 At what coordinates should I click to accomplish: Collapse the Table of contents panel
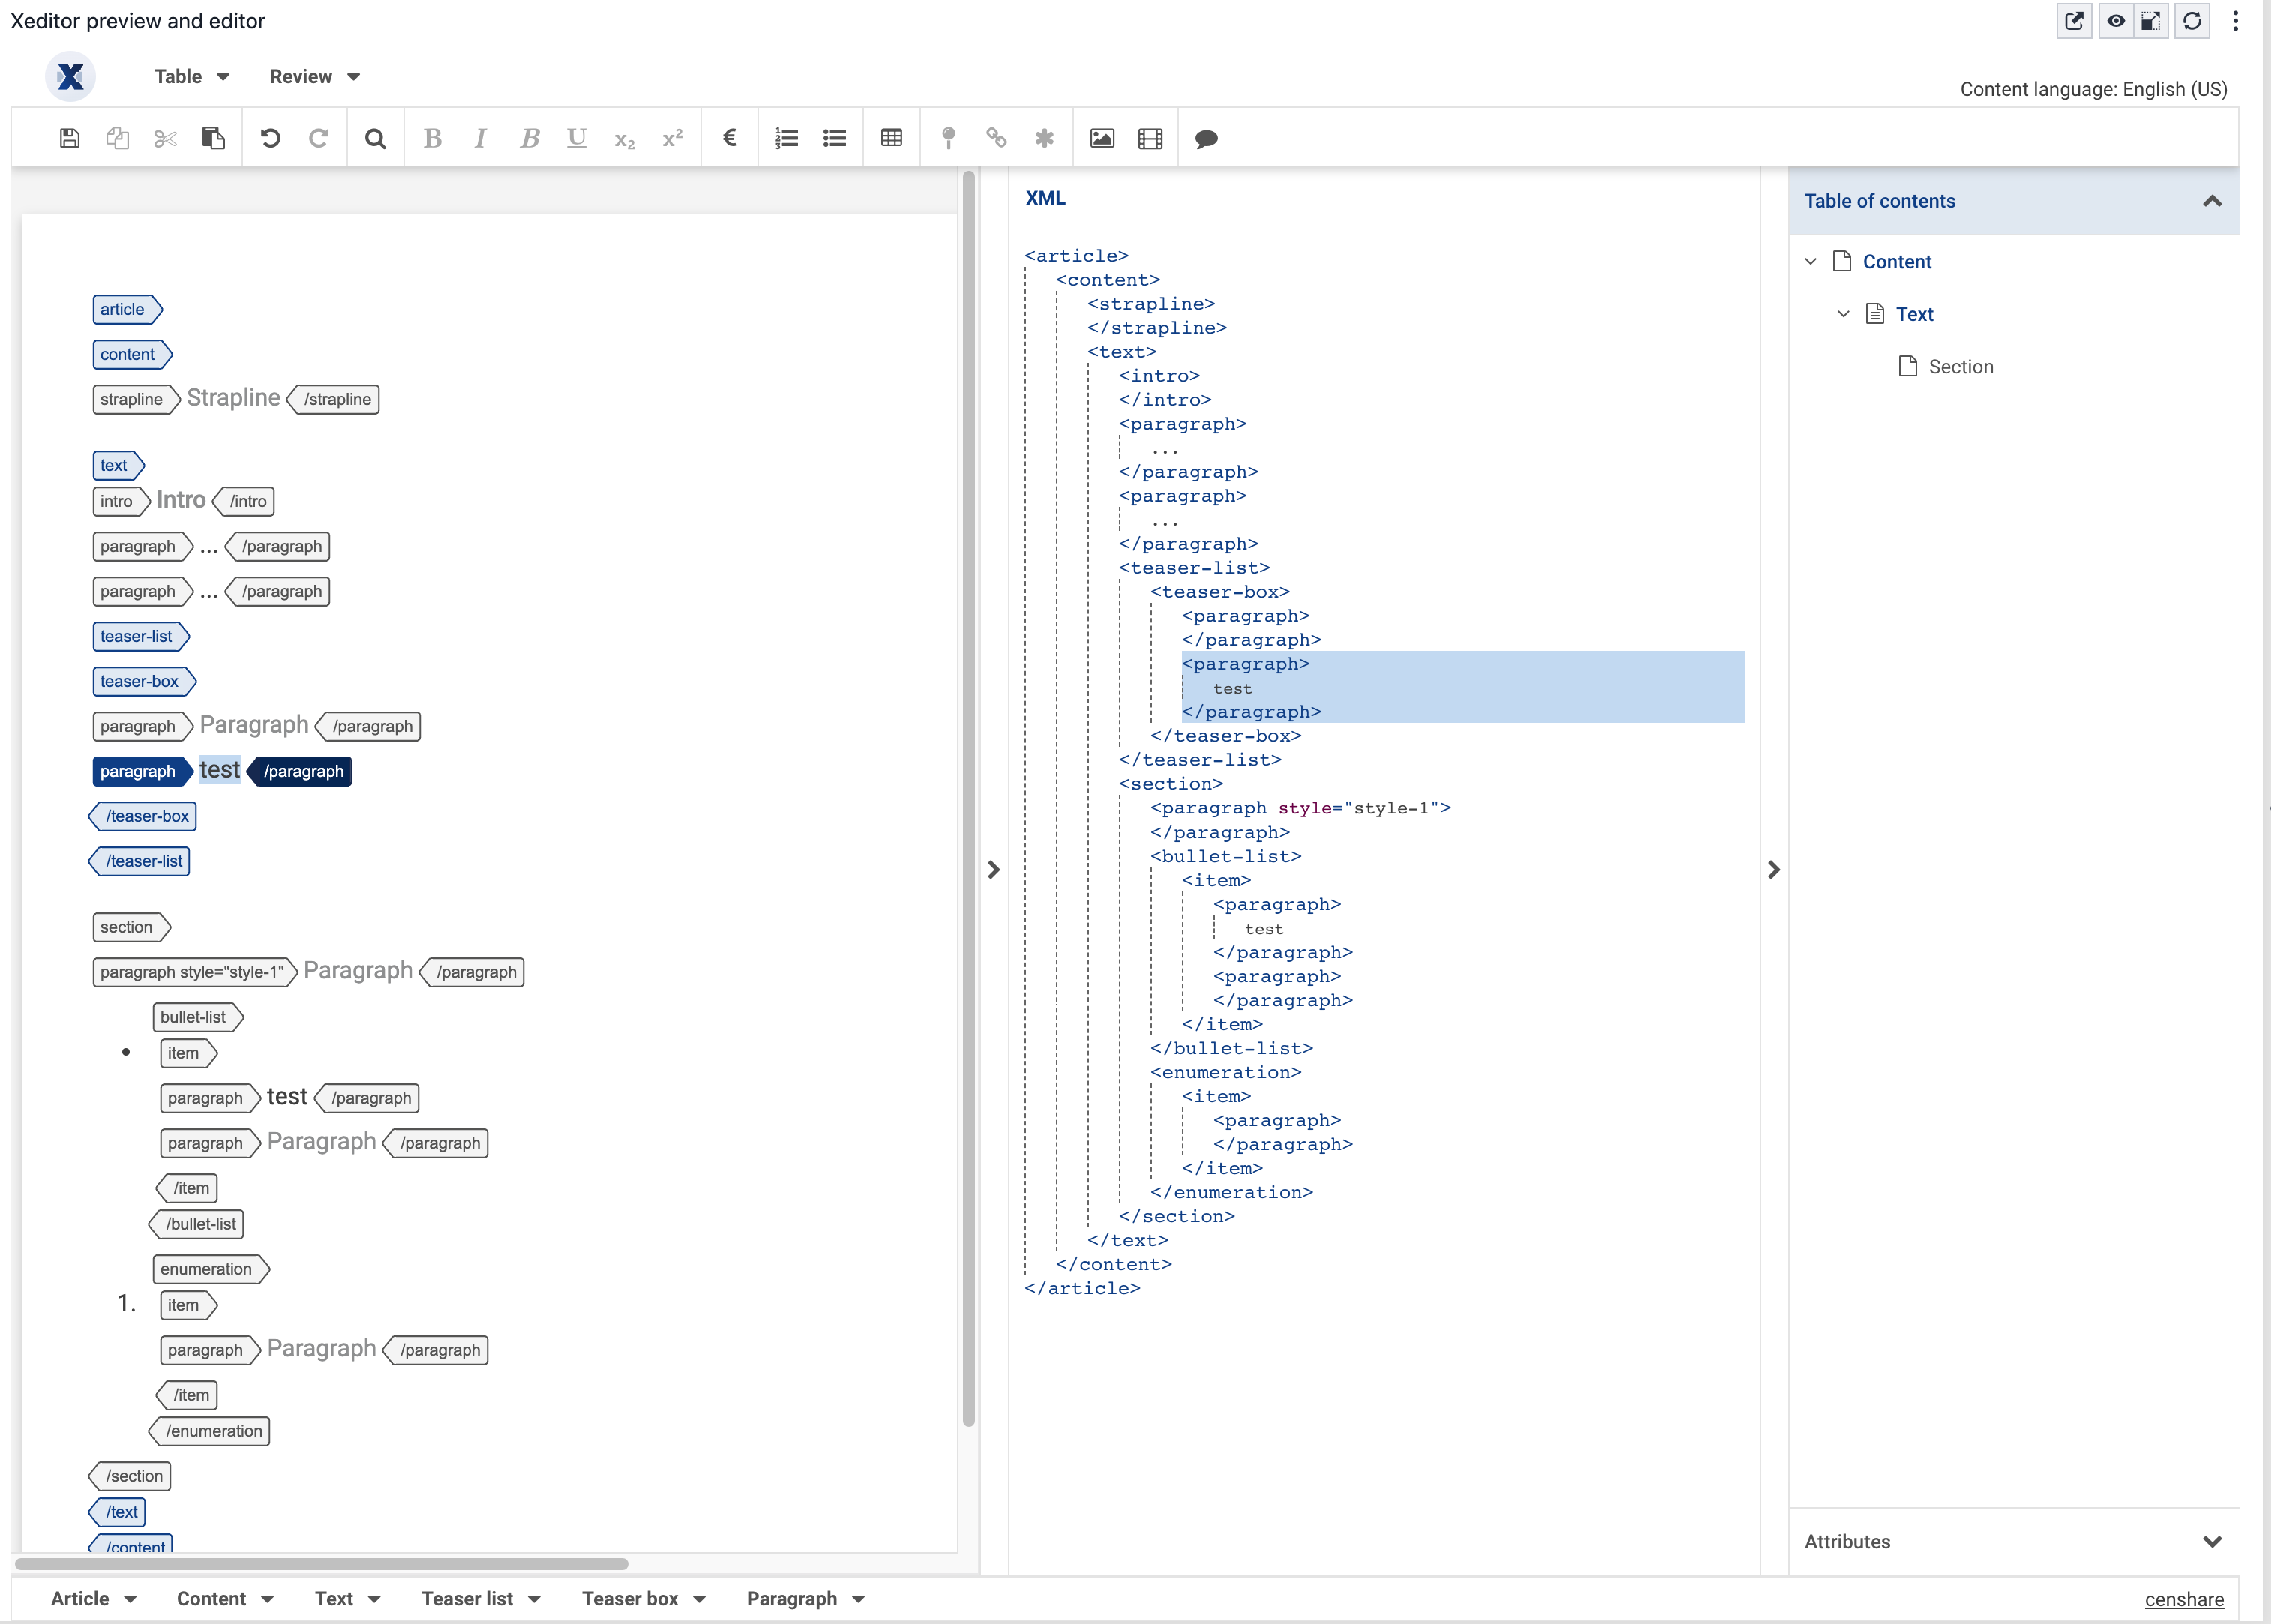(x=2212, y=201)
